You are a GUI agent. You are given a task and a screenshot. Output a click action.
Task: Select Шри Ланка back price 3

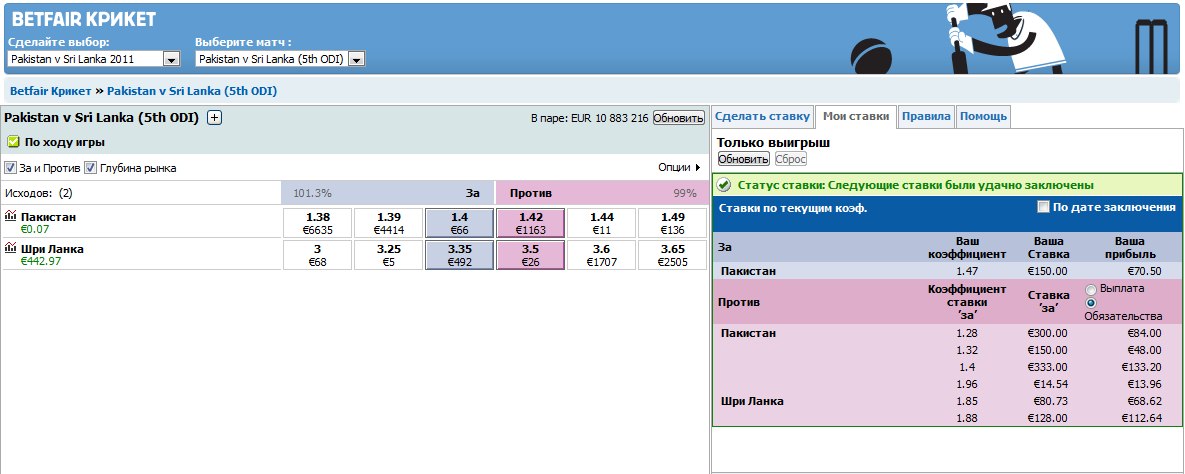click(x=317, y=255)
